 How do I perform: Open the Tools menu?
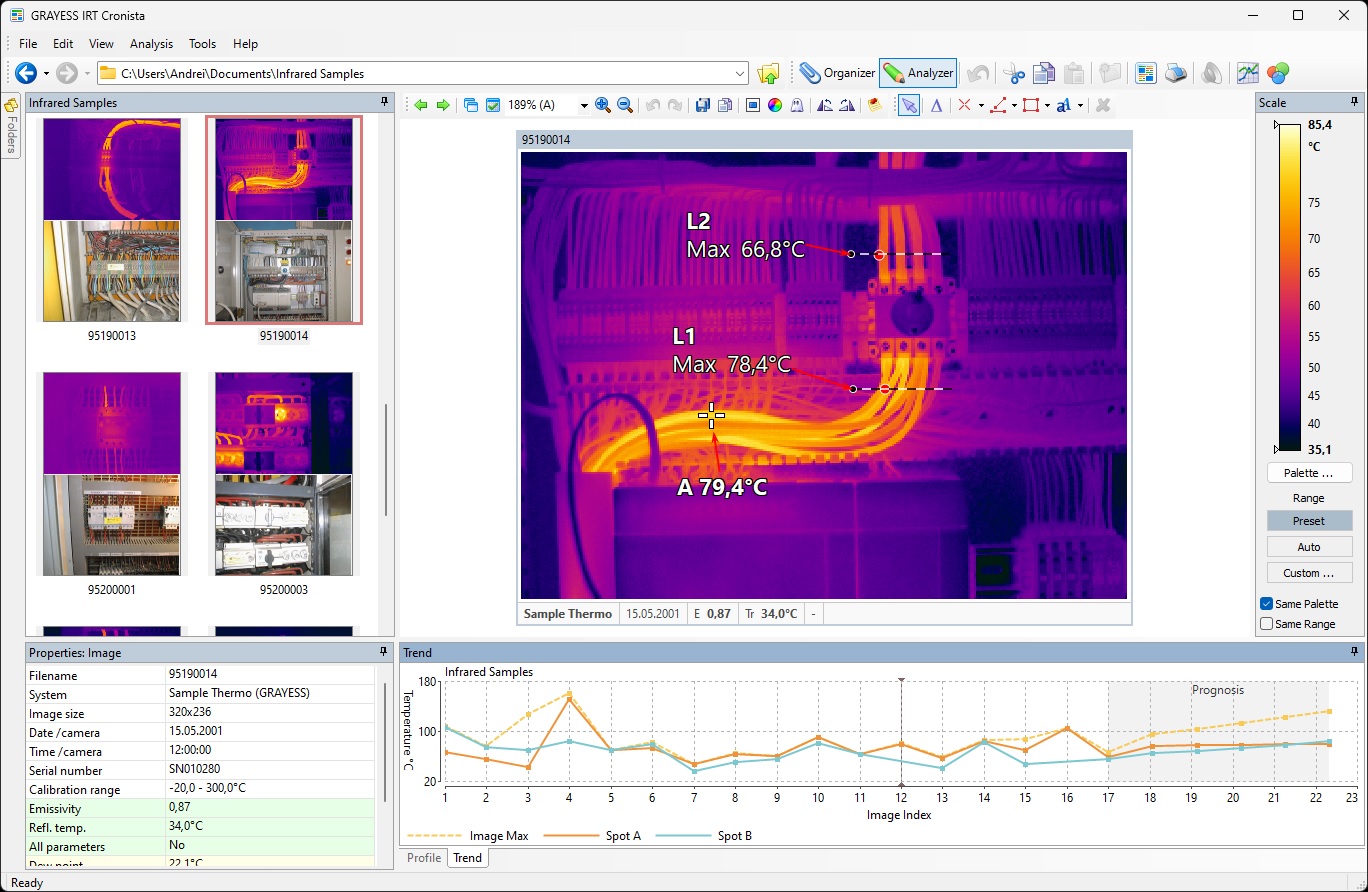[202, 44]
